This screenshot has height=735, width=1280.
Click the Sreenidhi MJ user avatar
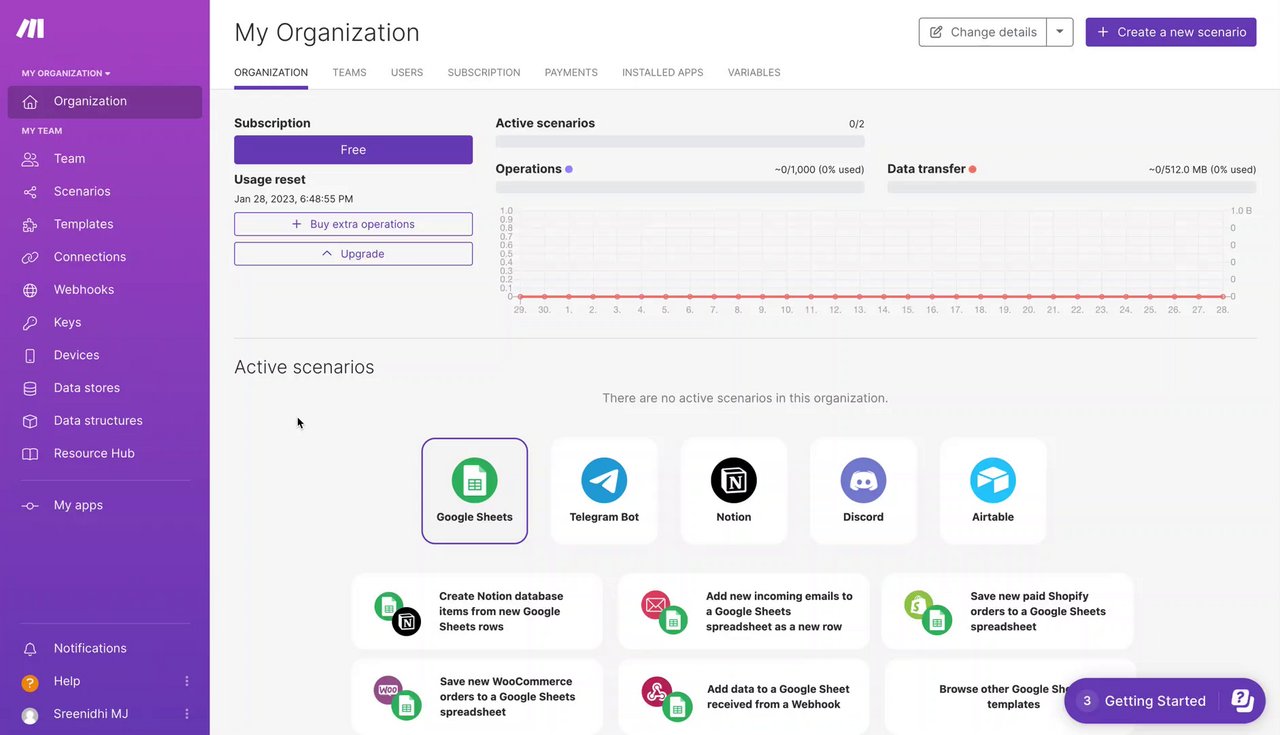30,716
